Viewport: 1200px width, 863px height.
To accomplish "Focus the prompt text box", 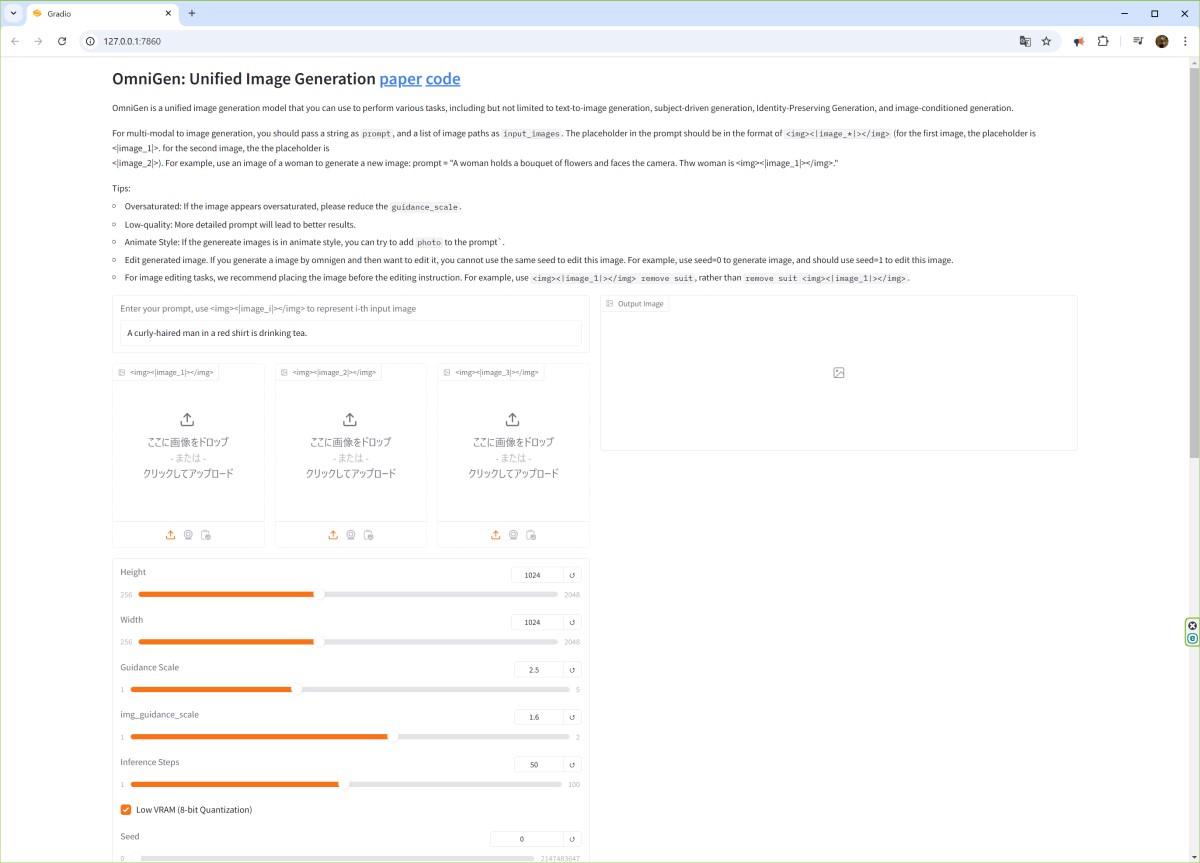I will coord(351,333).
